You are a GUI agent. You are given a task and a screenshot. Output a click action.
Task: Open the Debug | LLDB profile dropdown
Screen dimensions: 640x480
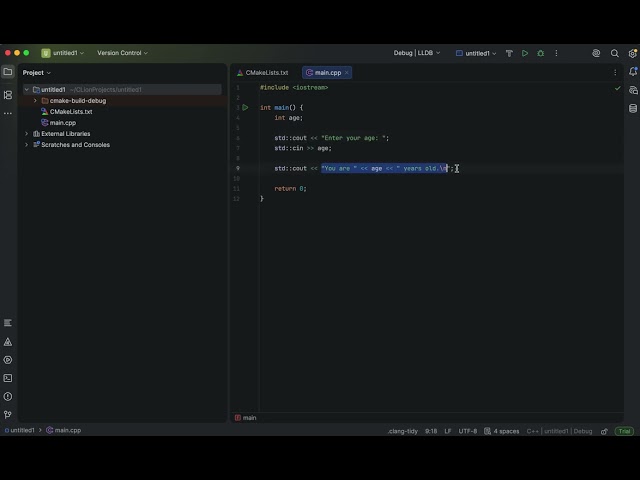click(x=417, y=53)
